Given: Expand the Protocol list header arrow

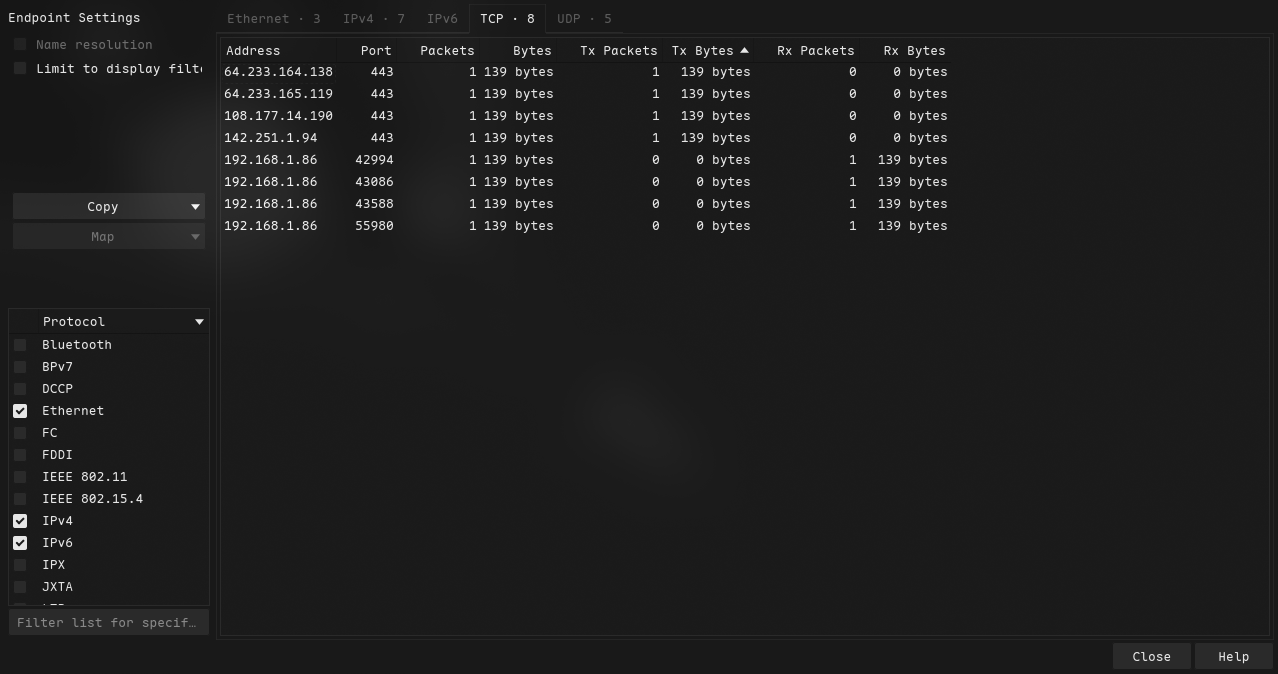Looking at the screenshot, I should pyautogui.click(x=199, y=322).
